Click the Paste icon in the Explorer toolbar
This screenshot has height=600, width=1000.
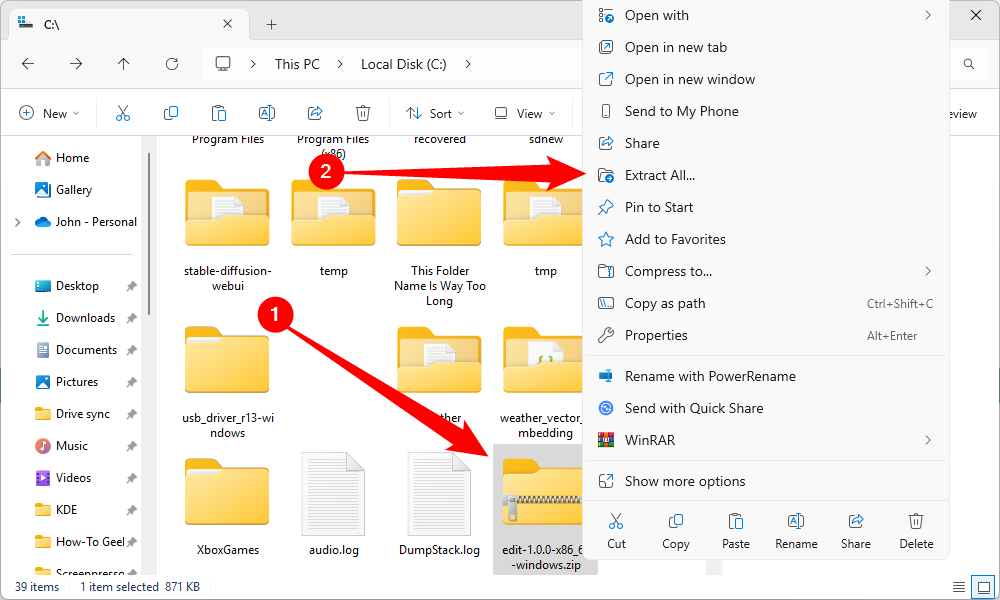coord(219,113)
